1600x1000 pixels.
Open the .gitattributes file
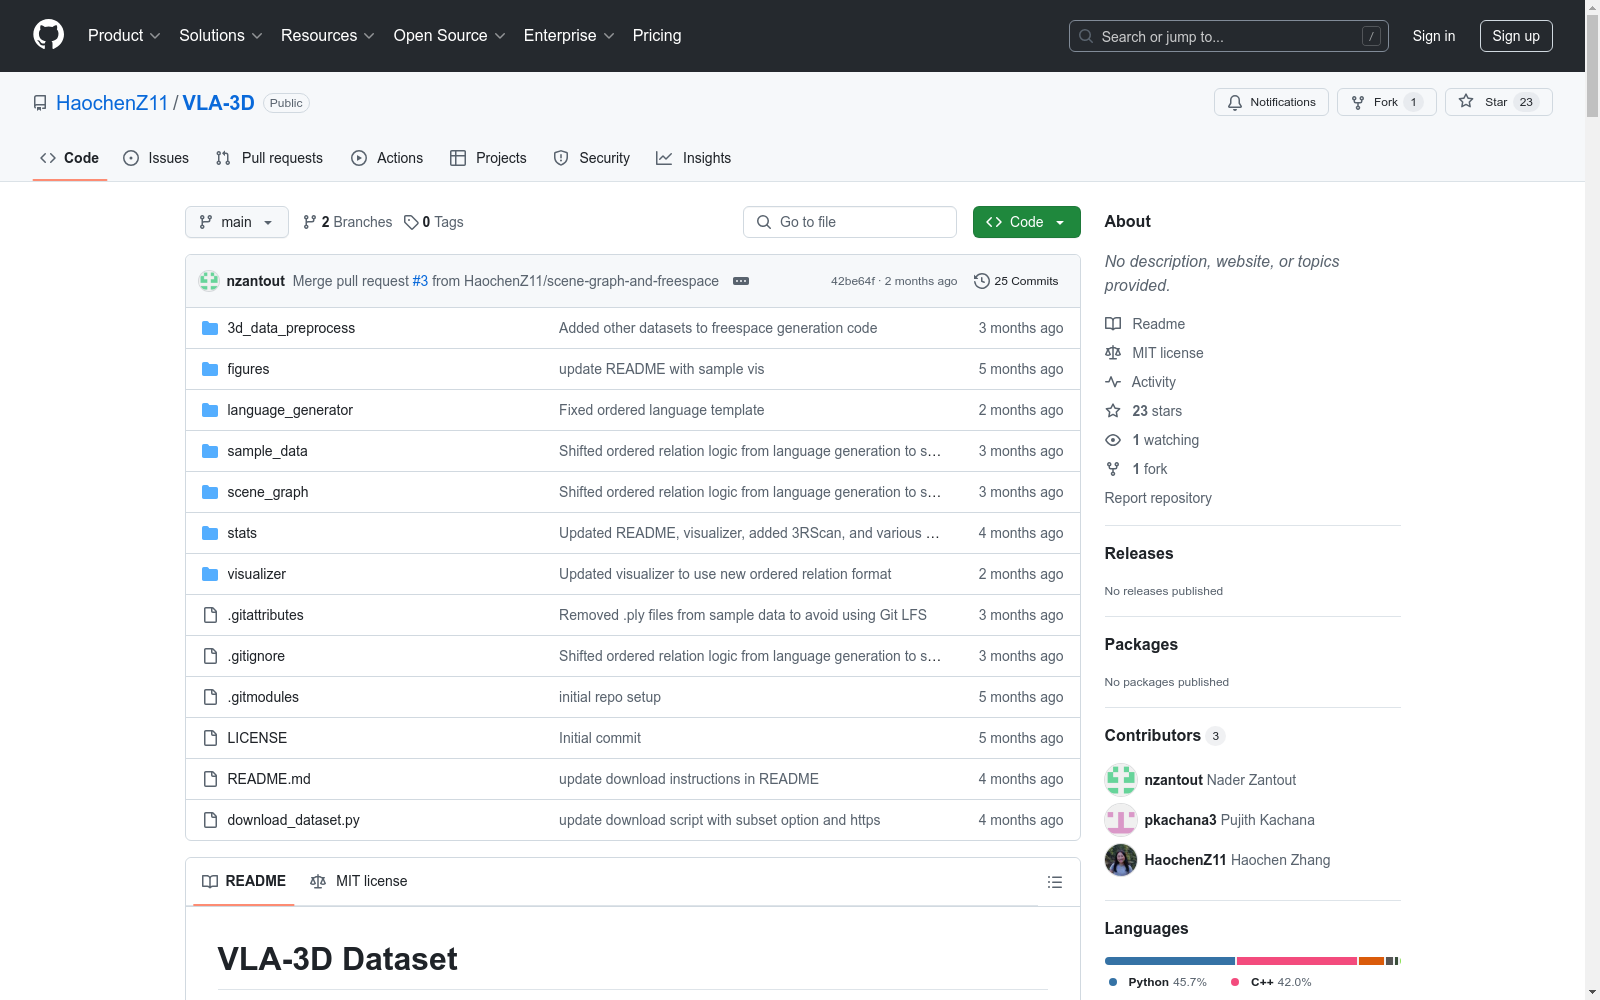pyautogui.click(x=265, y=615)
